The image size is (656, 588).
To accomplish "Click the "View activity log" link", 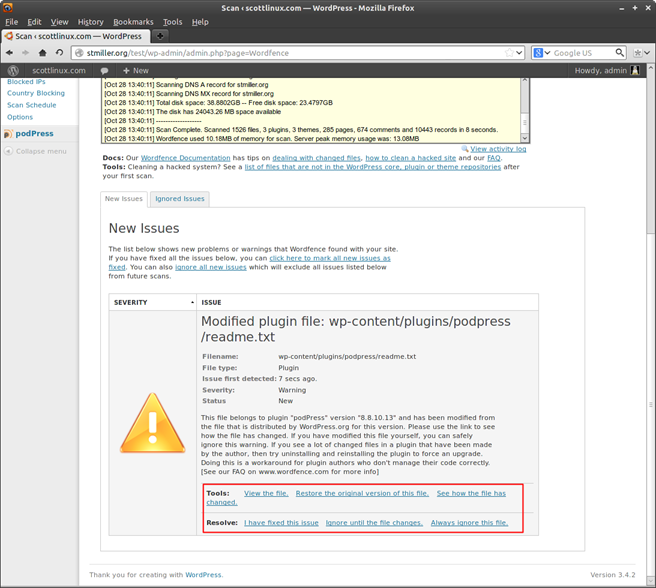I will point(498,149).
